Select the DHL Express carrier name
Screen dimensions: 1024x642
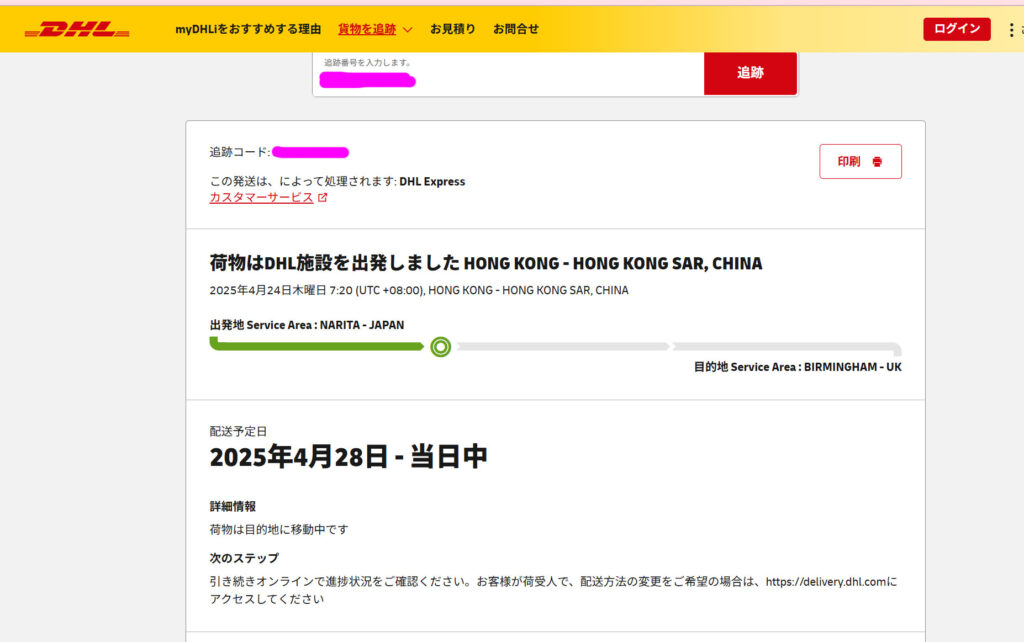tap(432, 182)
